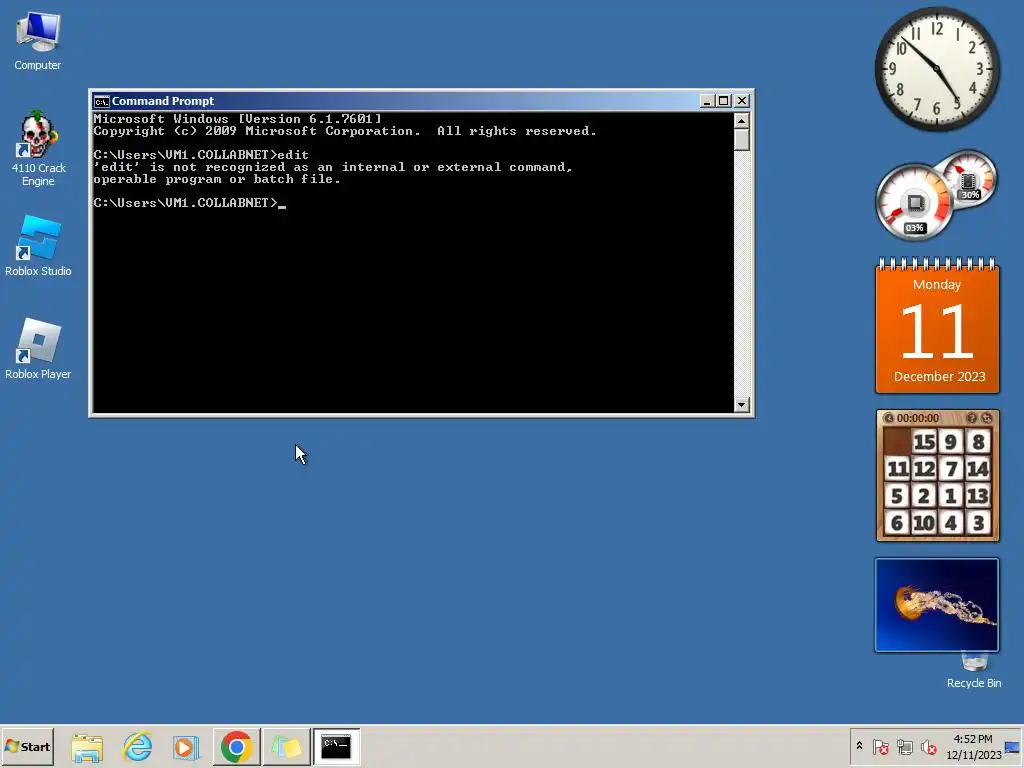The width and height of the screenshot is (1024, 768).
Task: Open Google Chrome from taskbar
Action: [x=236, y=746]
